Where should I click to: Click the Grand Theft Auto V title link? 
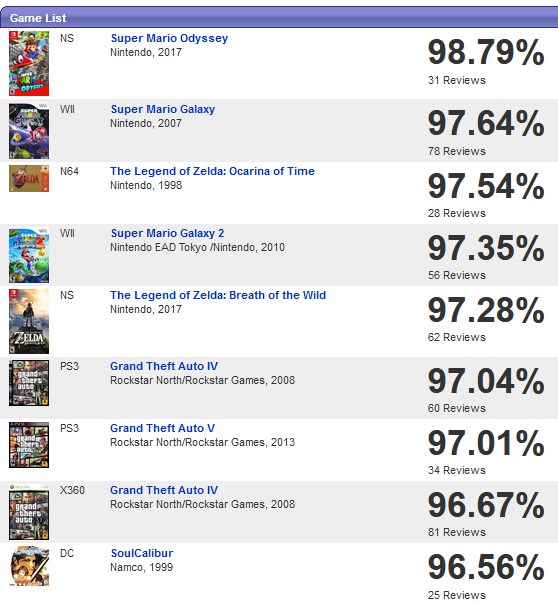pyautogui.click(x=162, y=428)
